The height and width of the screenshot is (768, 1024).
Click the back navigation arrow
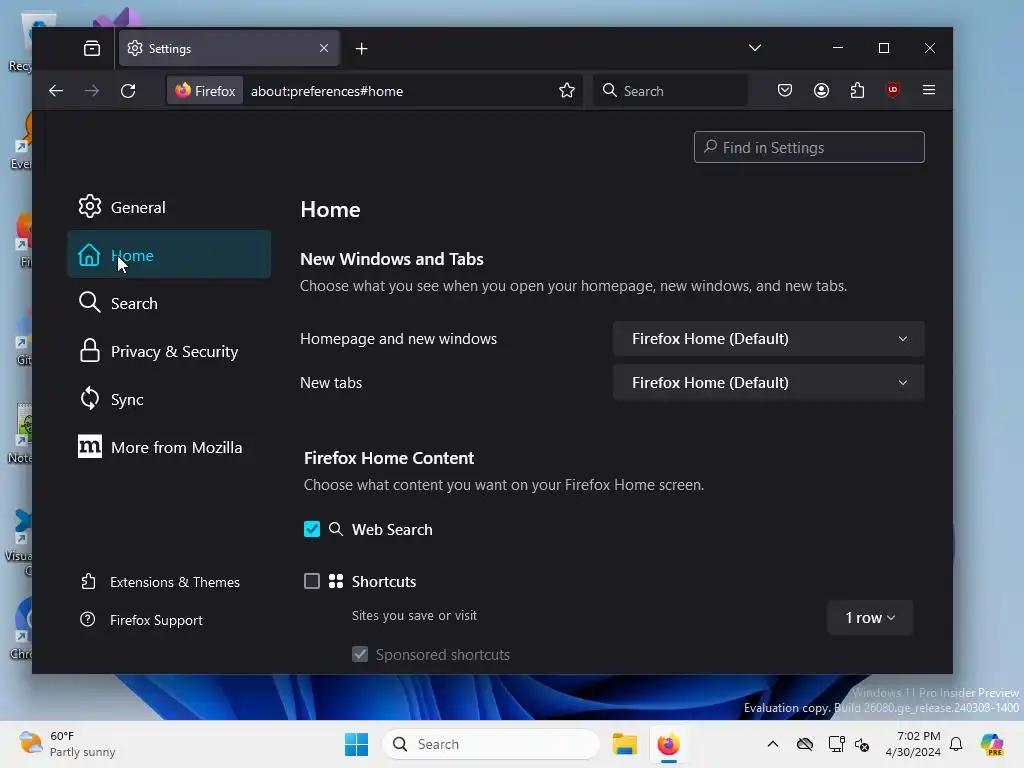pyautogui.click(x=56, y=91)
